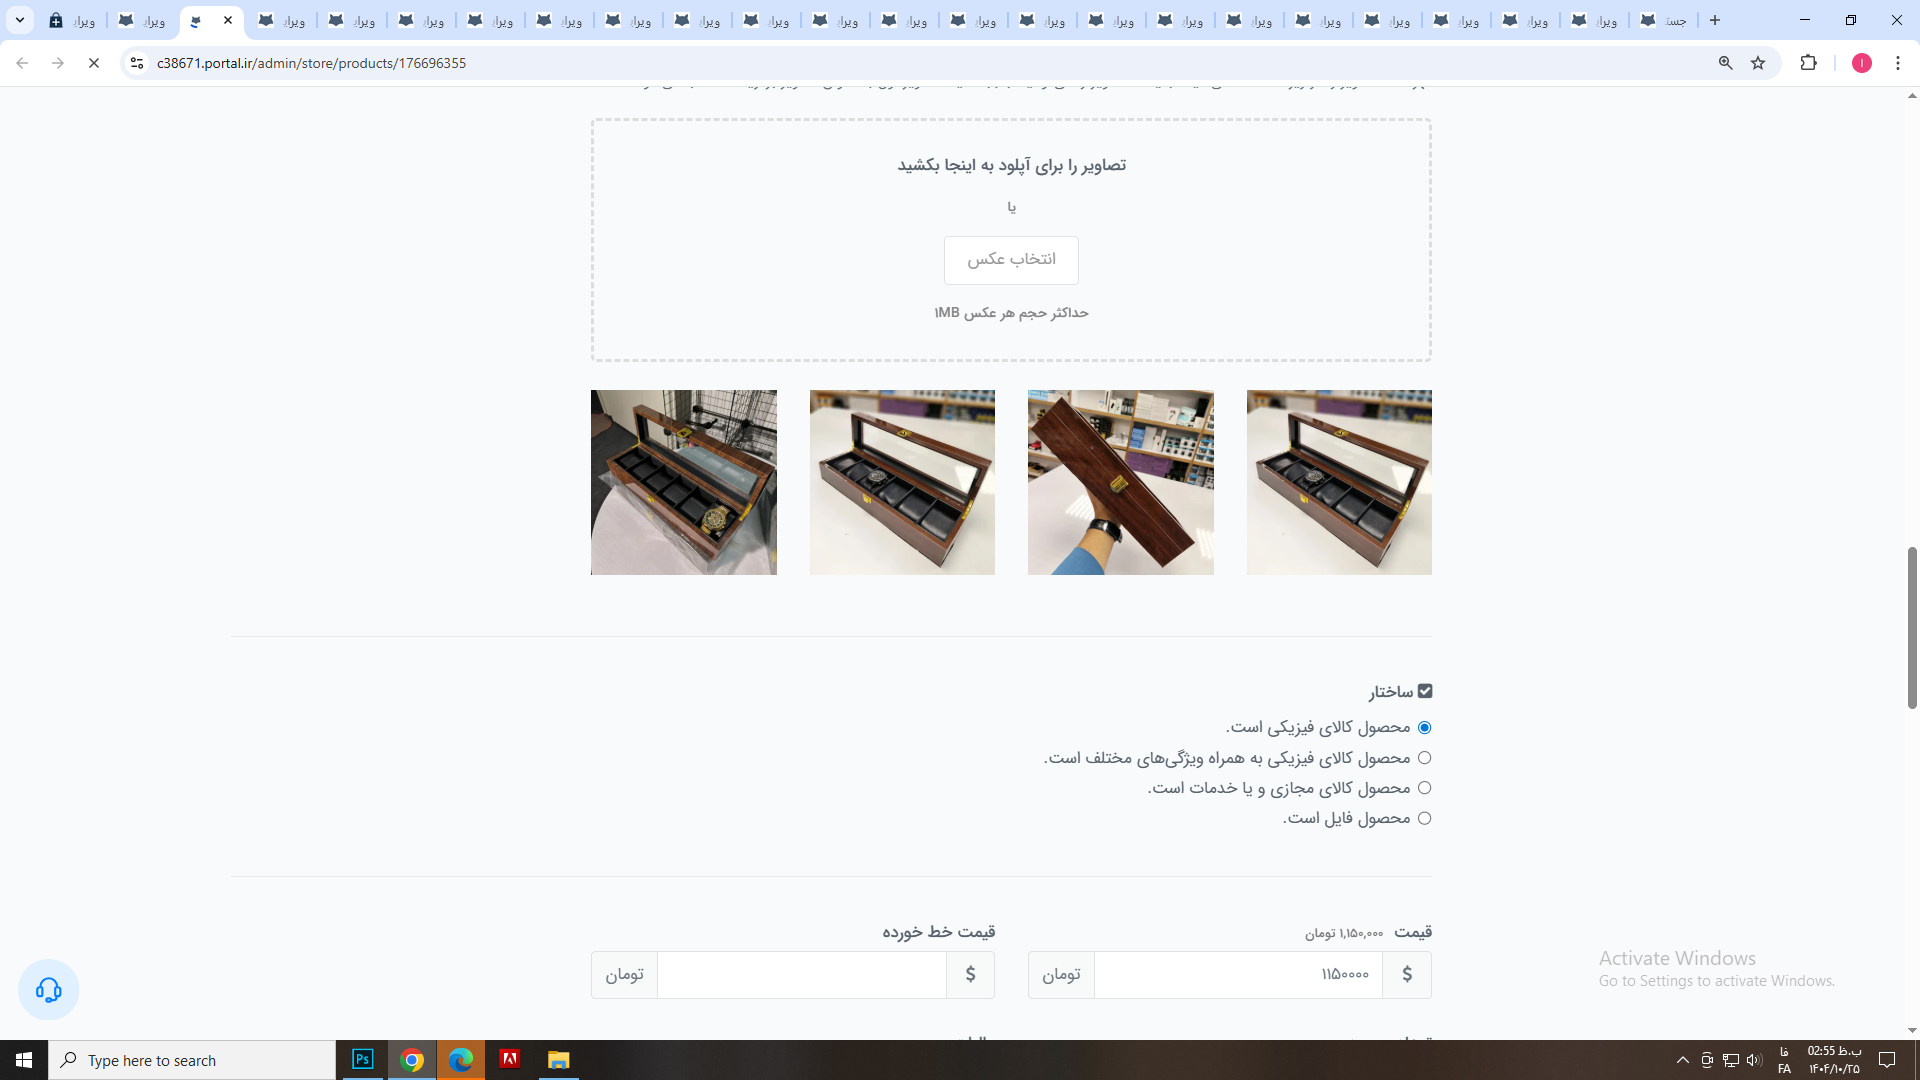This screenshot has height=1080, width=1920.
Task: Expand the tab search dropdown arrow
Action: (x=19, y=20)
